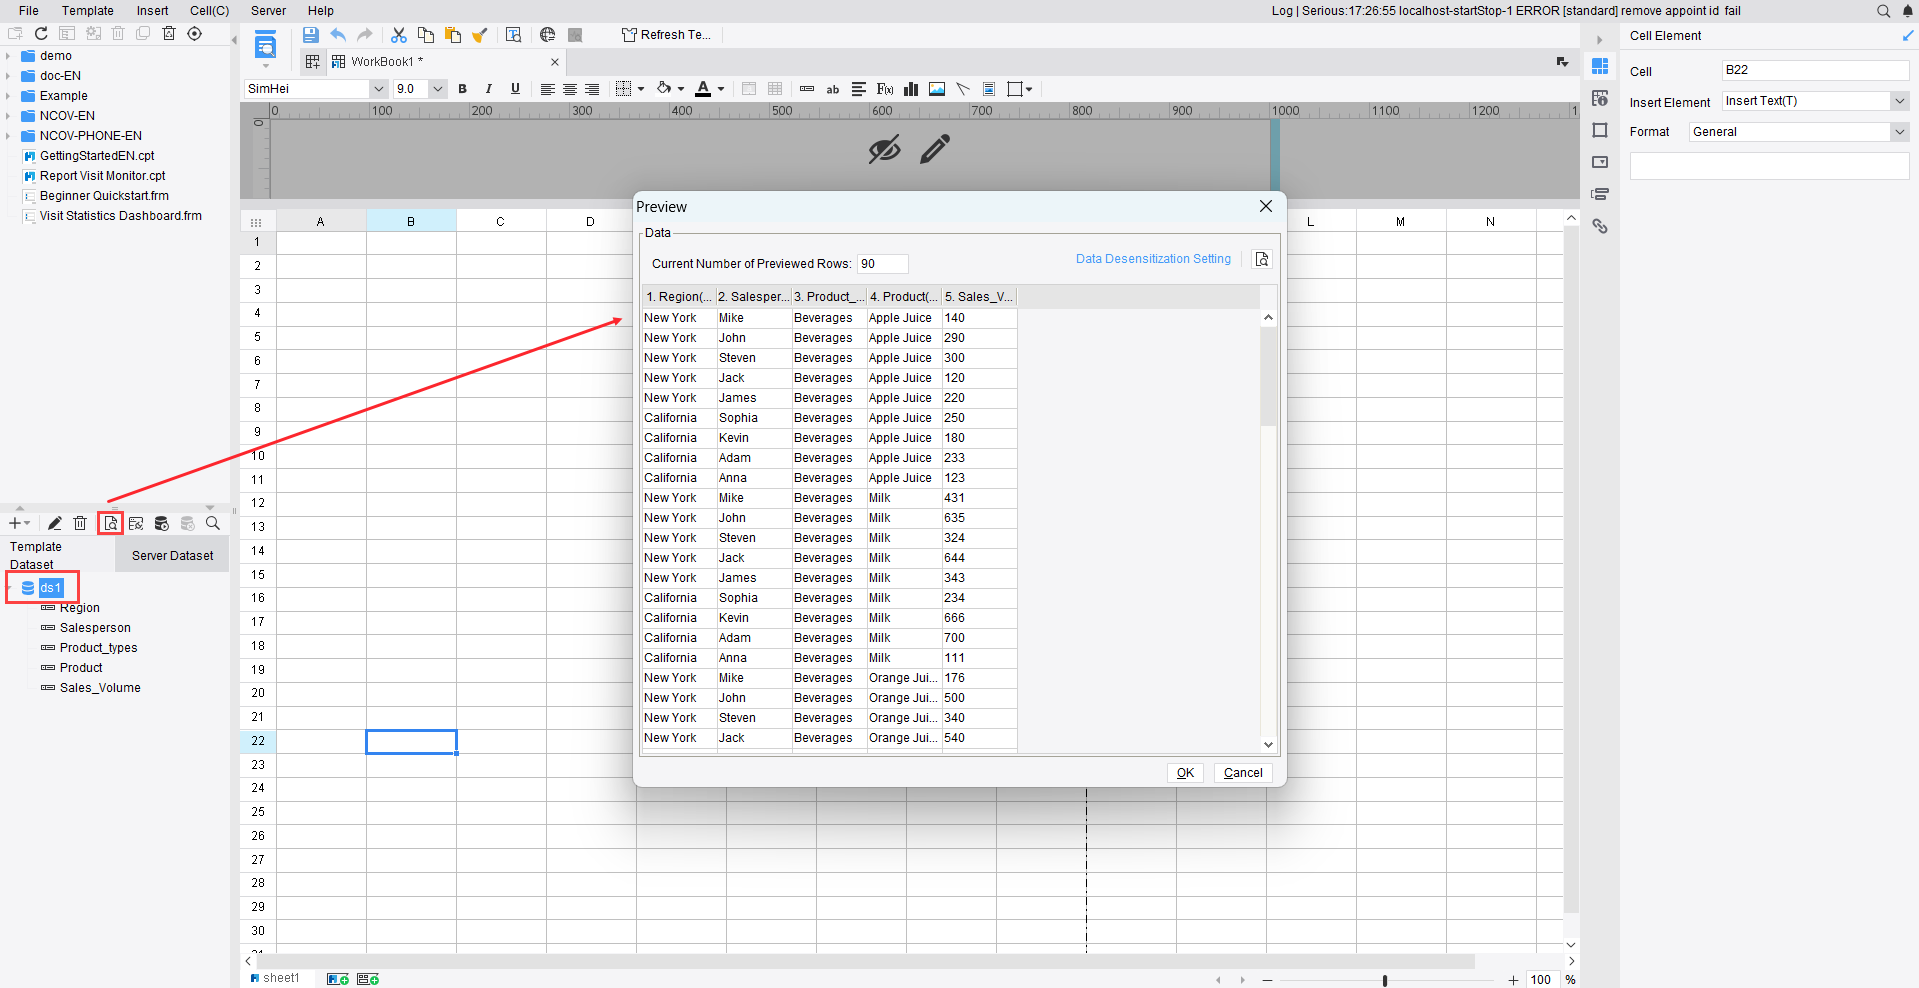
Task: Switch to Server Dataset tab
Action: pyautogui.click(x=172, y=556)
